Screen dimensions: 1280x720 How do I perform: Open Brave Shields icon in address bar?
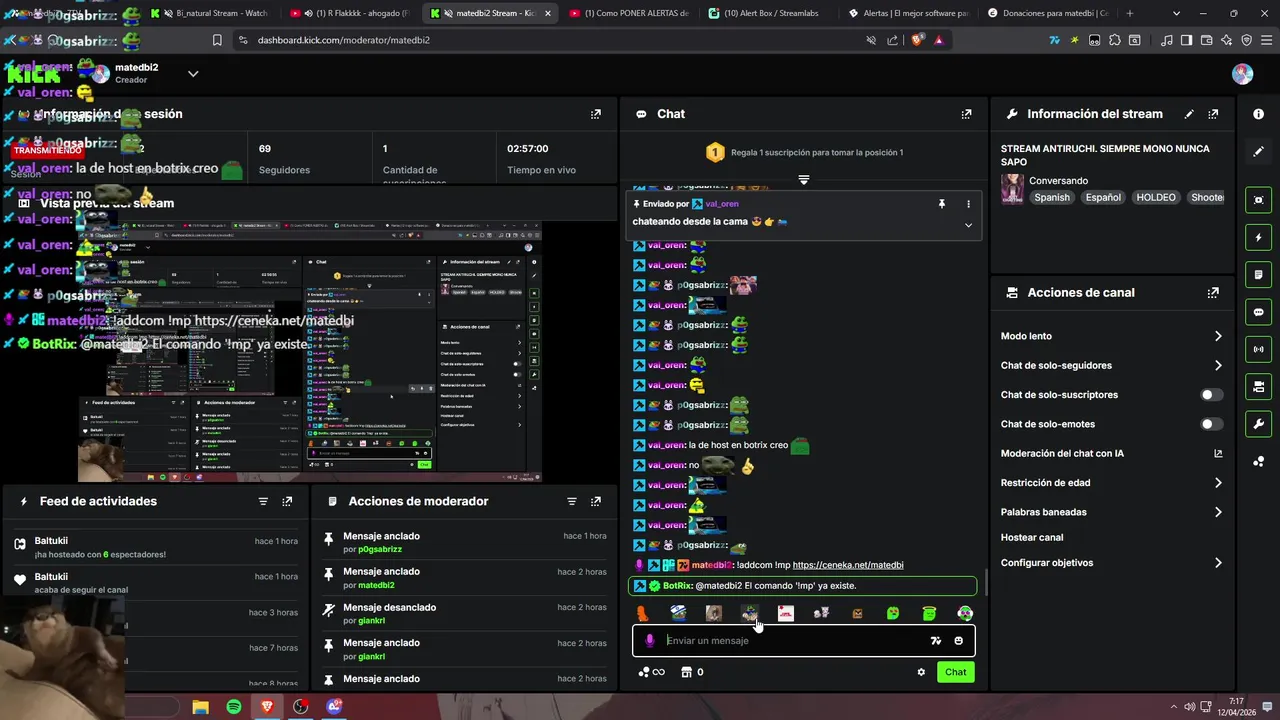tap(918, 40)
